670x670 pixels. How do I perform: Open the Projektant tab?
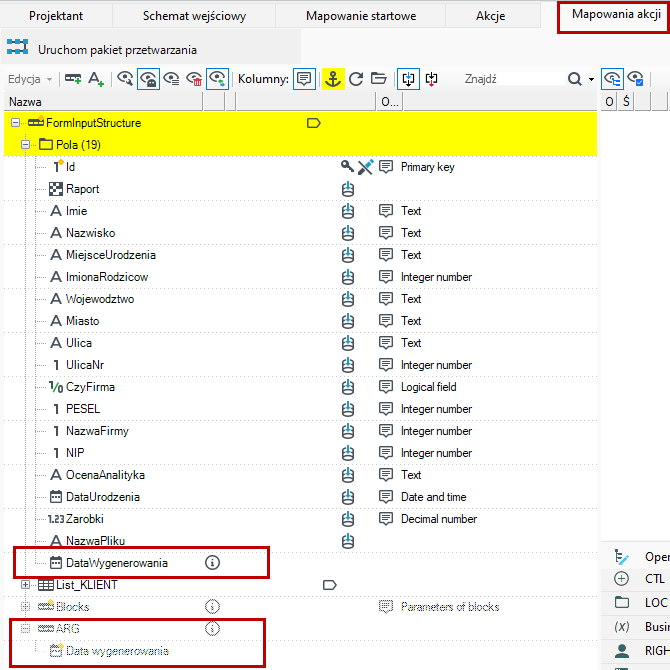tap(56, 16)
